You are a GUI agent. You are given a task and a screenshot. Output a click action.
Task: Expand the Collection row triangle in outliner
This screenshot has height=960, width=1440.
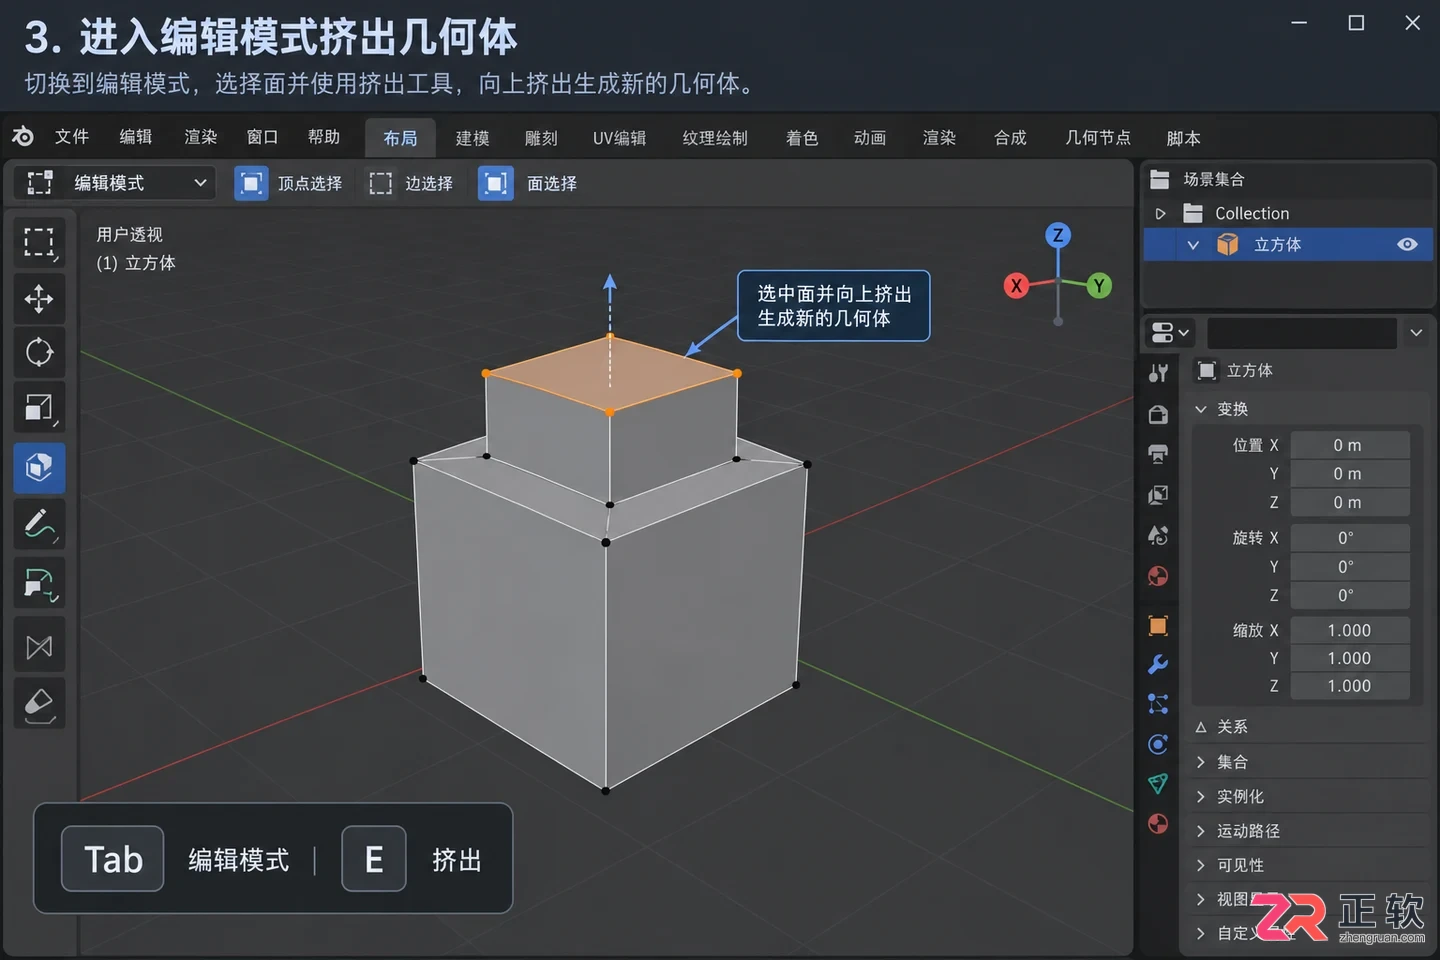(x=1161, y=213)
